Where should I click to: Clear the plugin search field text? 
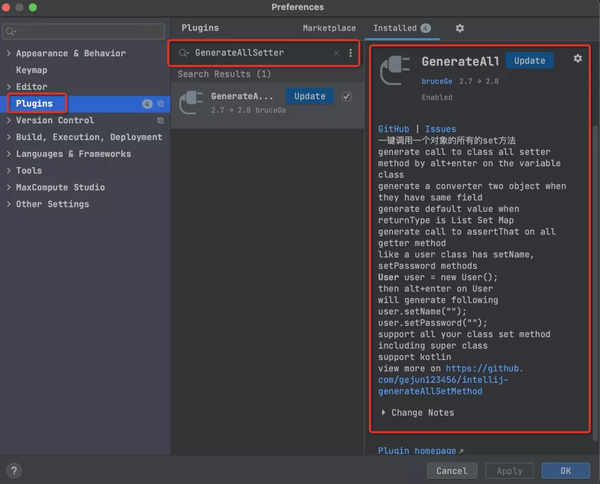click(336, 53)
